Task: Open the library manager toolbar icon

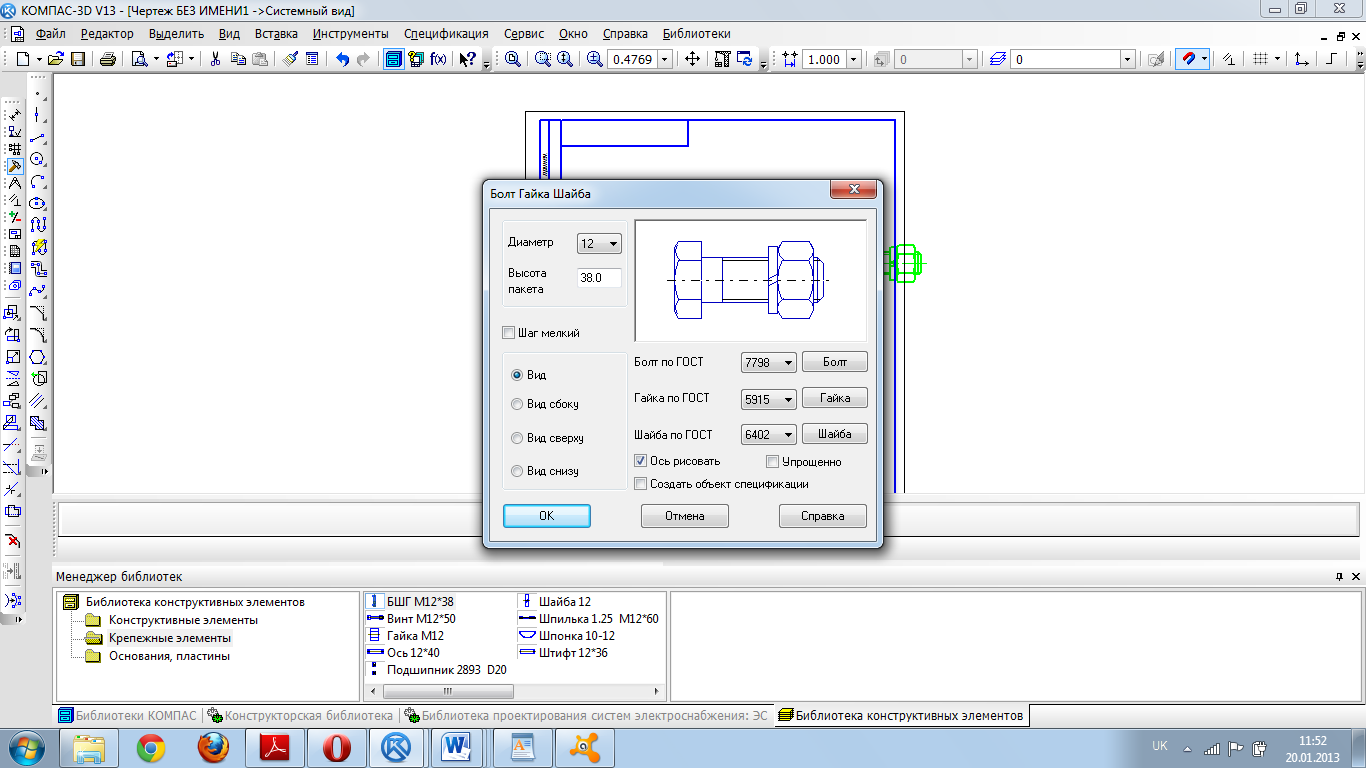Action: point(394,59)
